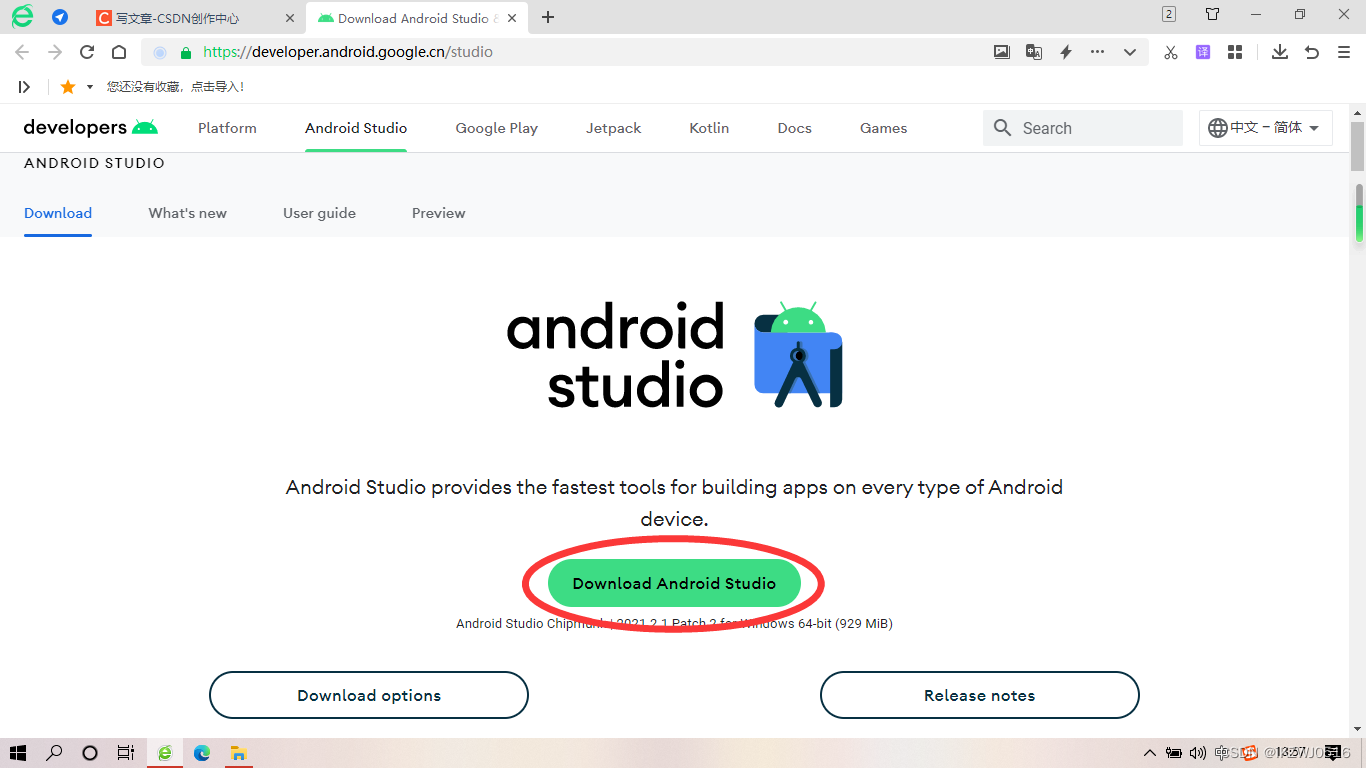
Task: Click the green Download Android Studio button
Action: pyautogui.click(x=674, y=583)
